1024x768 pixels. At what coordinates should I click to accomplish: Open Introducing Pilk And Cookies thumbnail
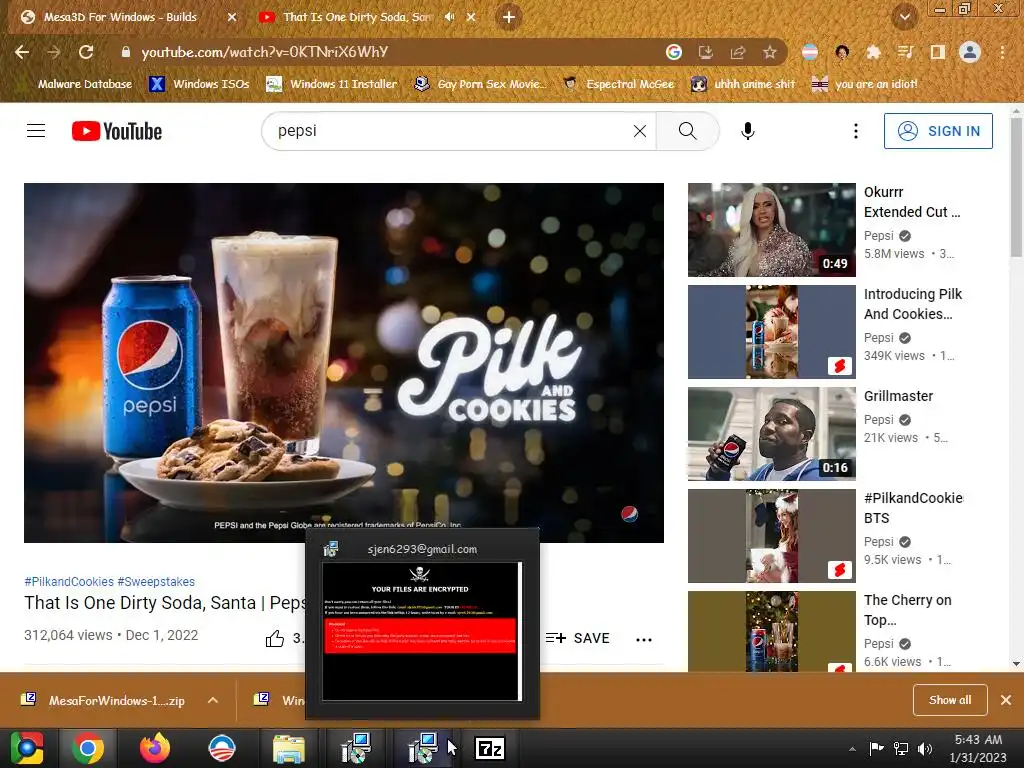[x=771, y=332]
